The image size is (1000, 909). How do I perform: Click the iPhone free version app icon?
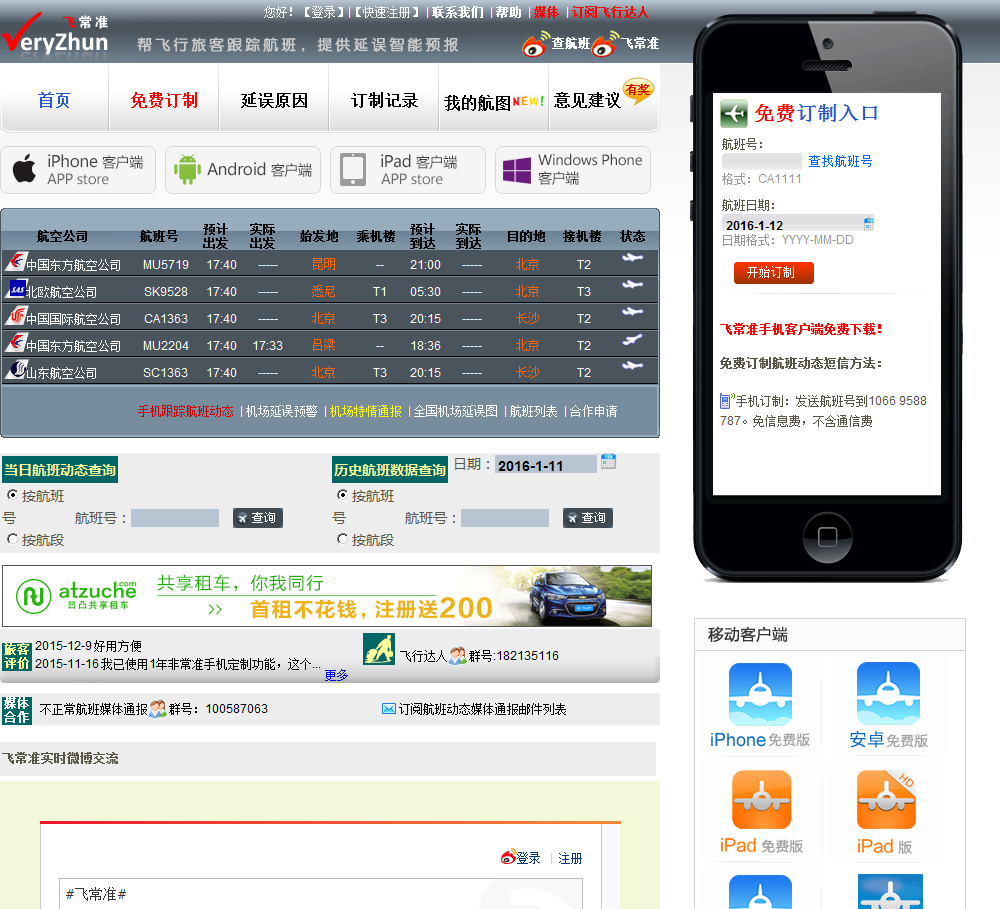[760, 694]
